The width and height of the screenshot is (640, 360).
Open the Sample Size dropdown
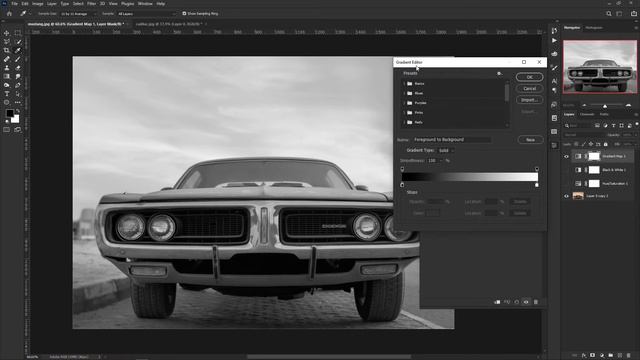79,13
